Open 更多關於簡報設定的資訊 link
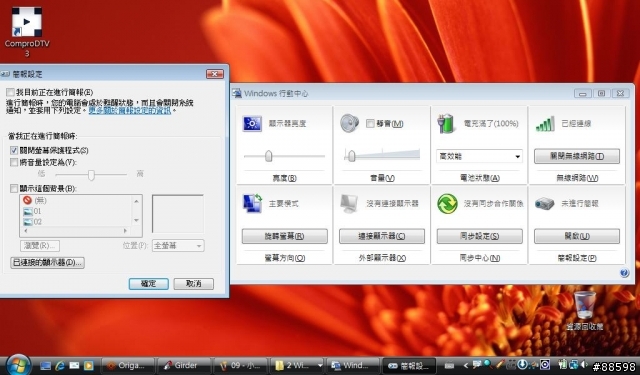The image size is (640, 375). 130,110
